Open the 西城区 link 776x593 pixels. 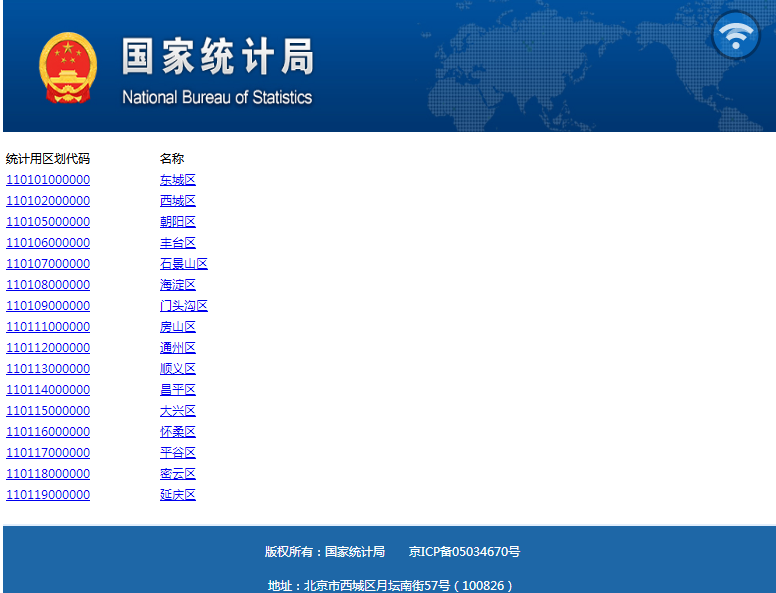[x=178, y=200]
